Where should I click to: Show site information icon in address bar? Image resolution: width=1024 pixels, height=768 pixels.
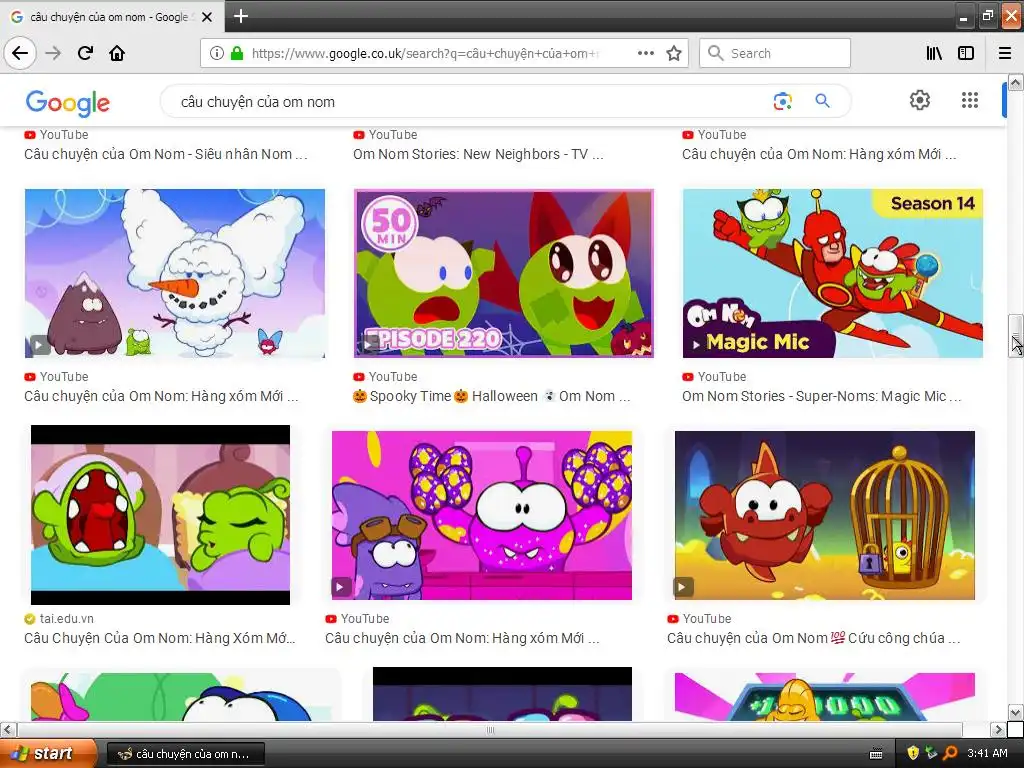[x=217, y=53]
